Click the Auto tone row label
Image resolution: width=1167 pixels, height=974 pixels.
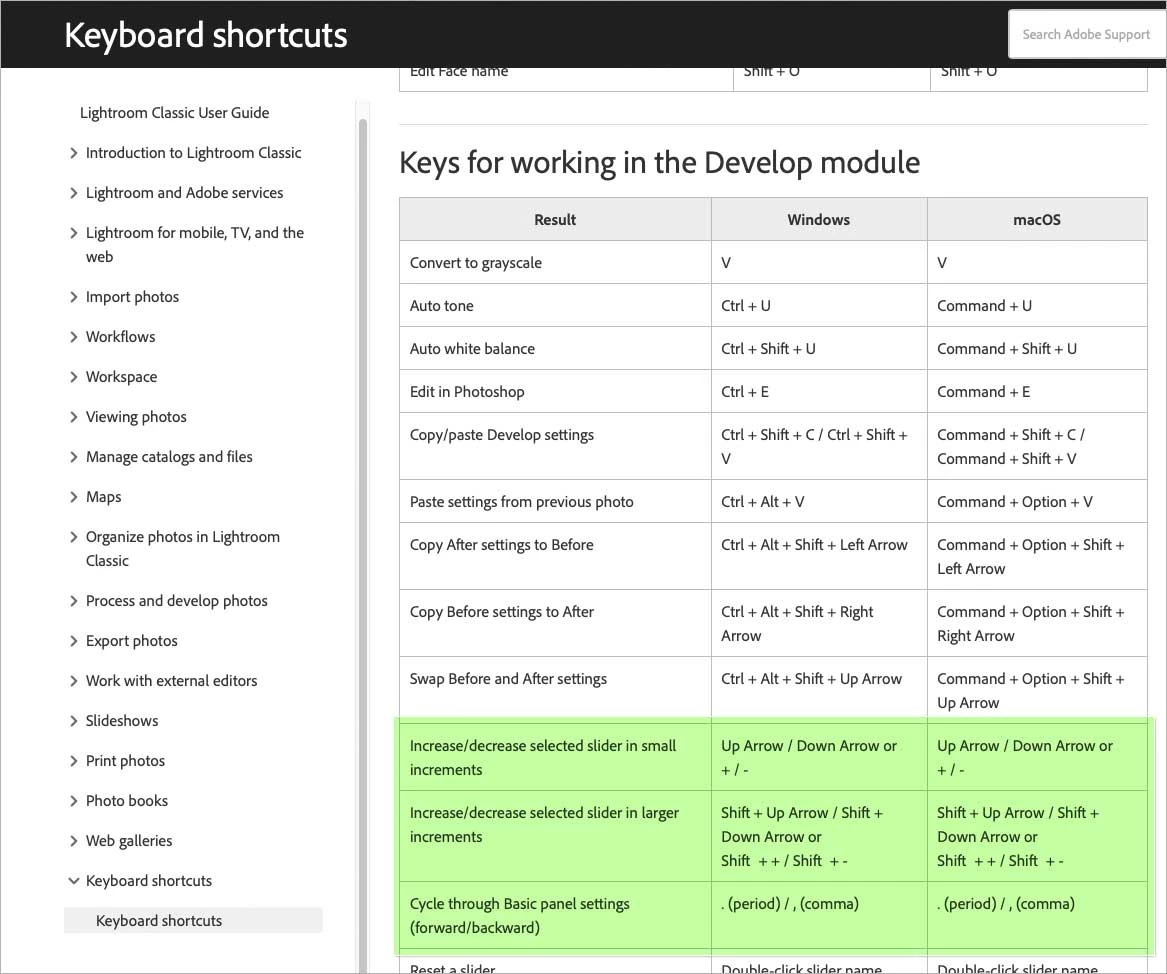point(441,306)
